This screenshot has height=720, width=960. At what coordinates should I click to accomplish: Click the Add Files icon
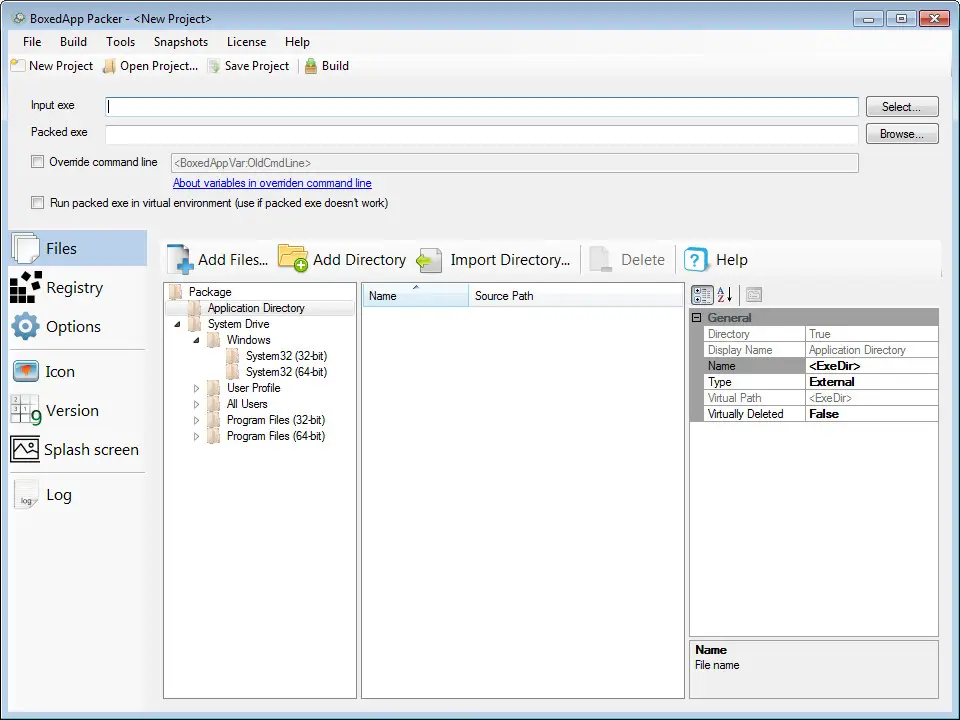pyautogui.click(x=180, y=260)
